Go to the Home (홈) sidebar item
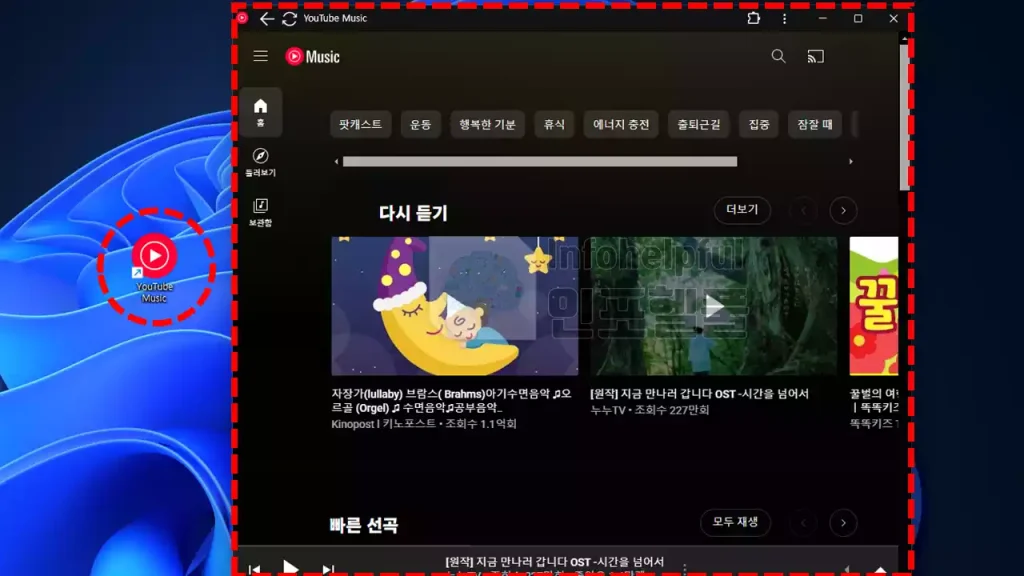Image resolution: width=1024 pixels, height=576 pixels. pyautogui.click(x=261, y=112)
